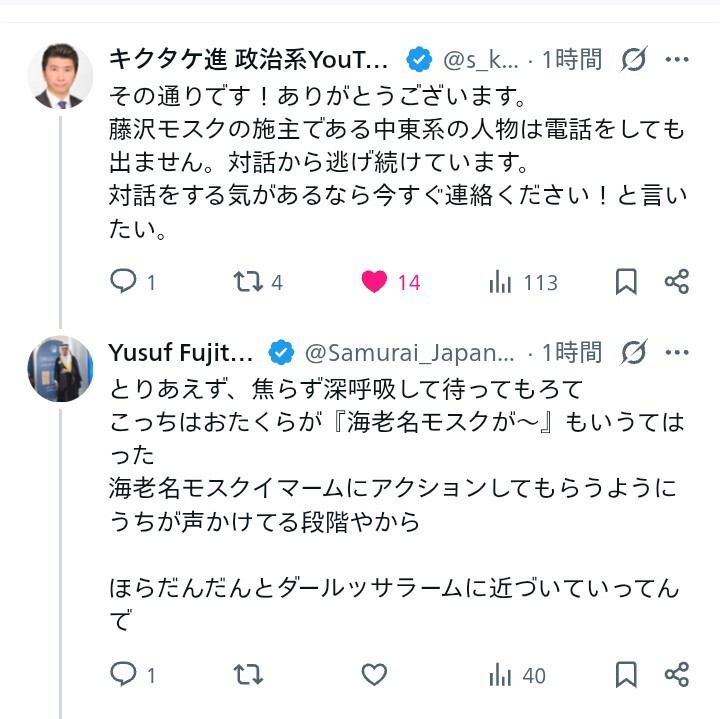View analytics showing 40 views
Screen dimensions: 720x719
[501, 675]
